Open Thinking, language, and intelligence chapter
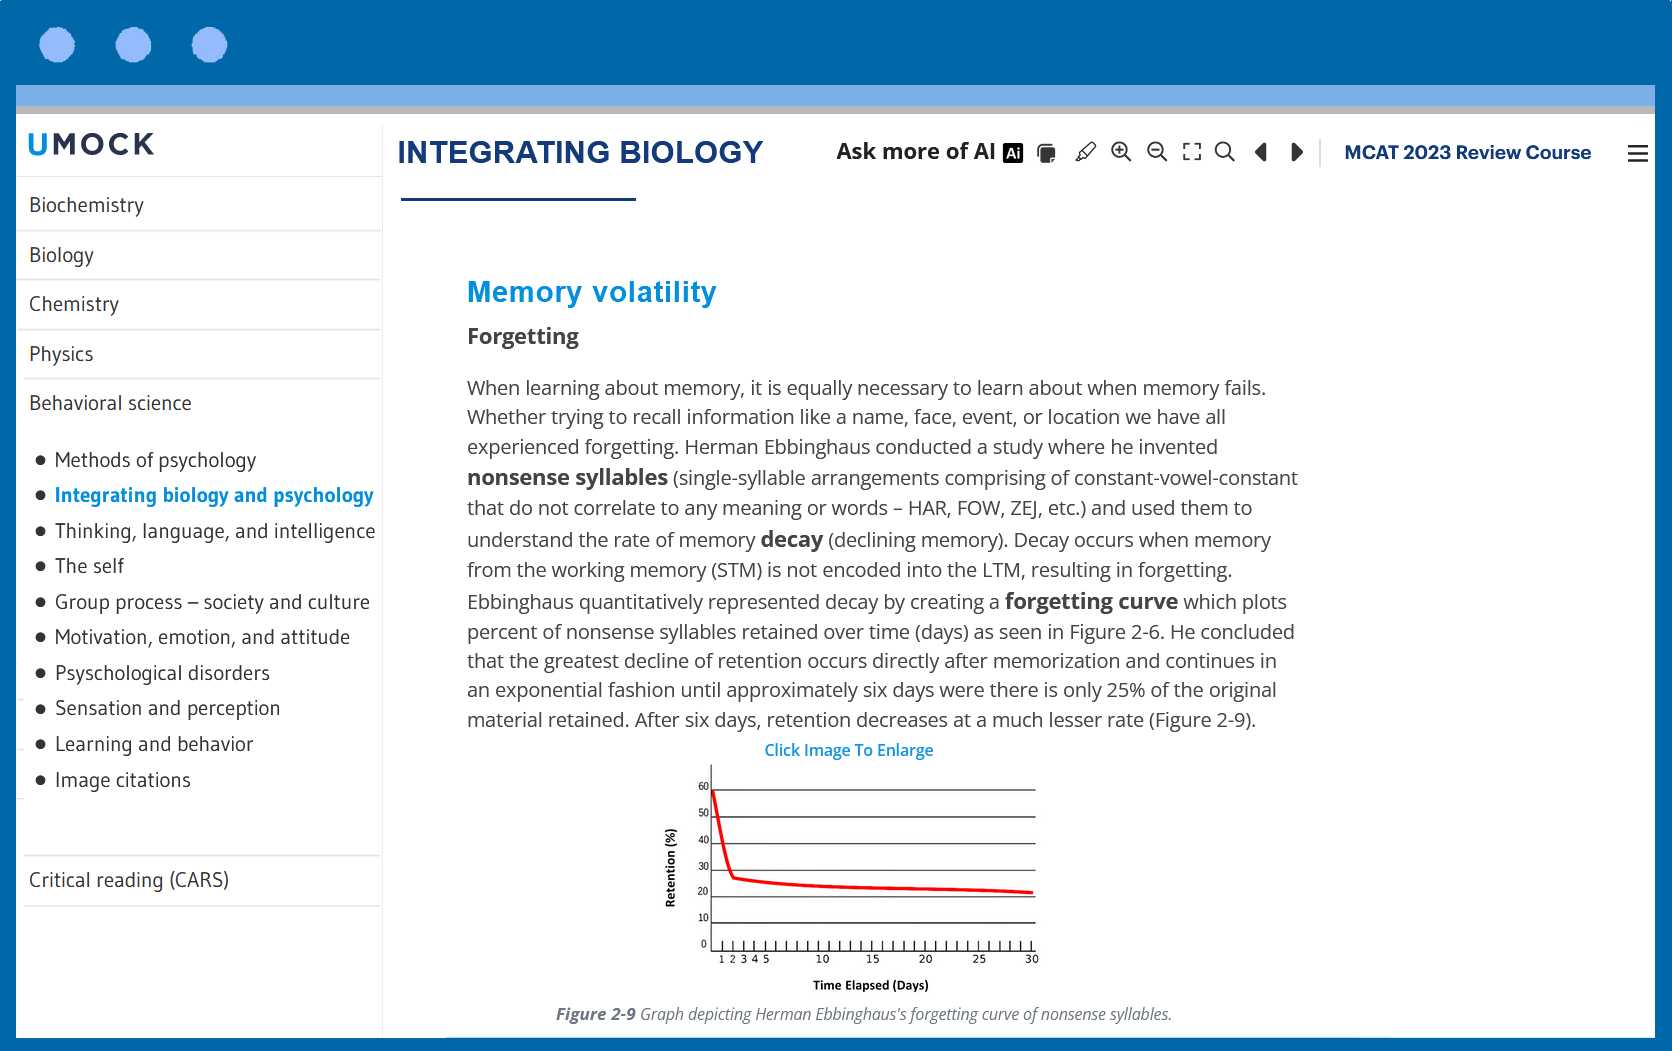 pyautogui.click(x=215, y=531)
